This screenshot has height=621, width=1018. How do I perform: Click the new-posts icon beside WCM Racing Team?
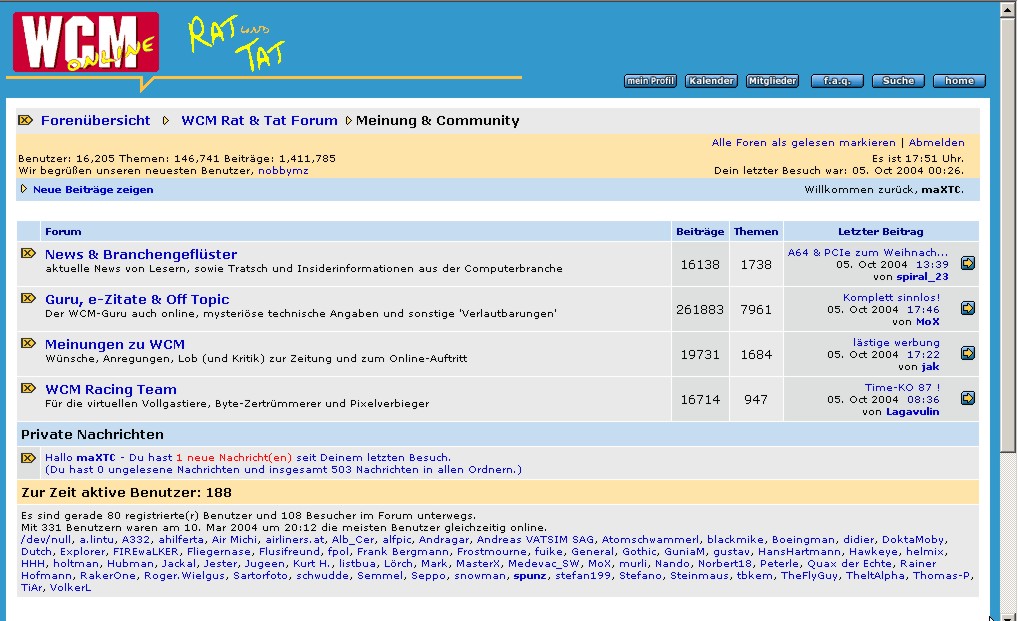click(28, 388)
